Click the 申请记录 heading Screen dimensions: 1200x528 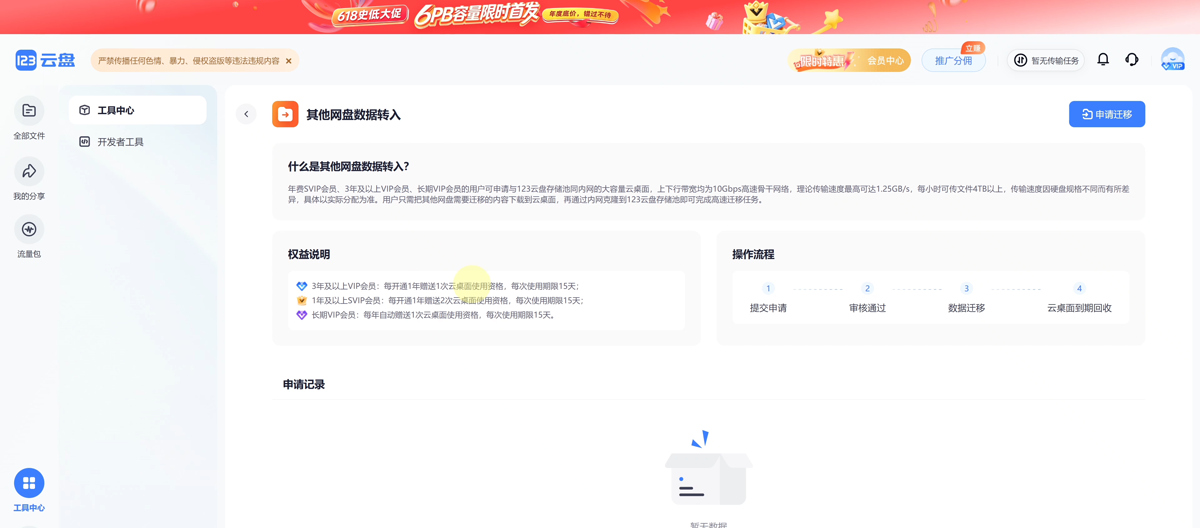pos(304,384)
